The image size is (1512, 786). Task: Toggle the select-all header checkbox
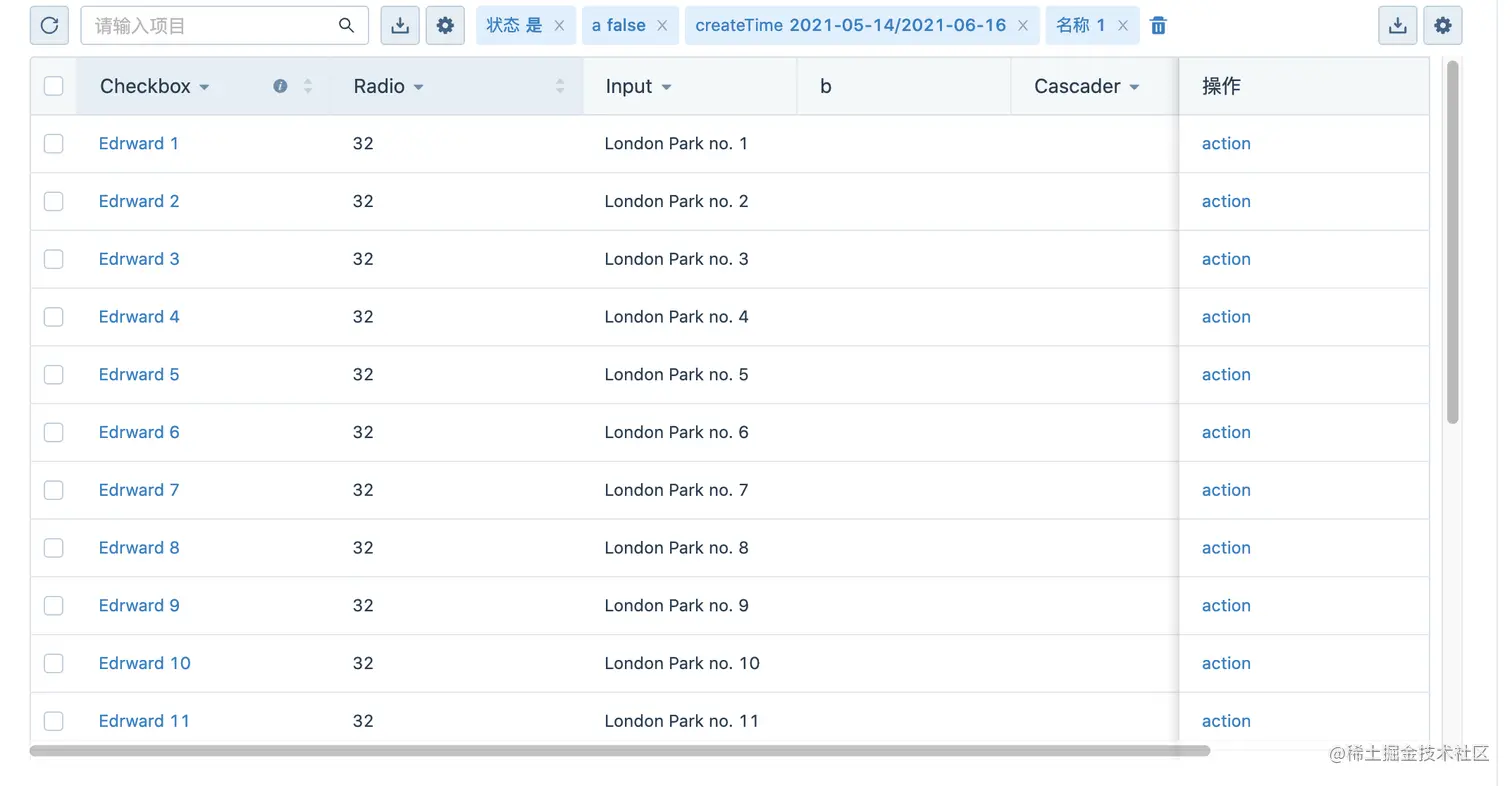coord(54,86)
